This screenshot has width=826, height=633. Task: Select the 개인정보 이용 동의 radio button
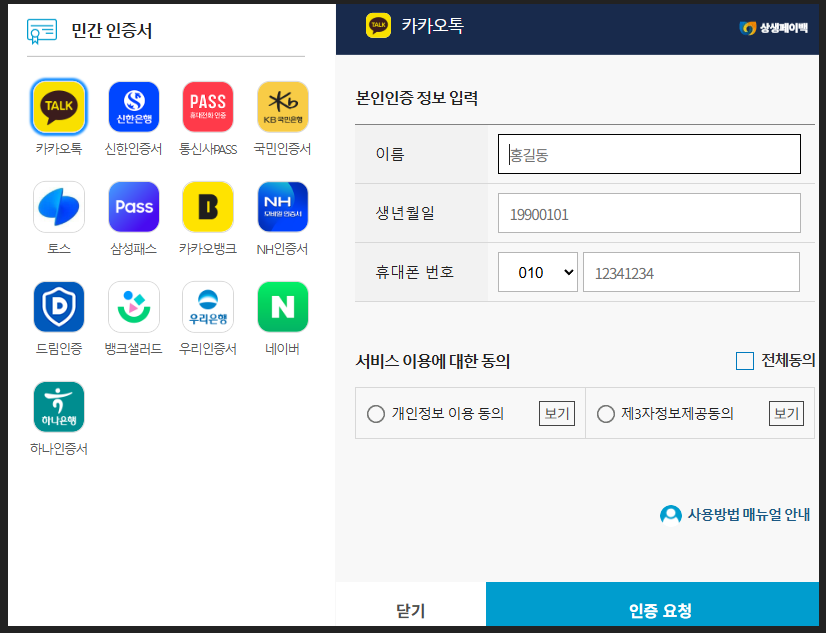(376, 414)
